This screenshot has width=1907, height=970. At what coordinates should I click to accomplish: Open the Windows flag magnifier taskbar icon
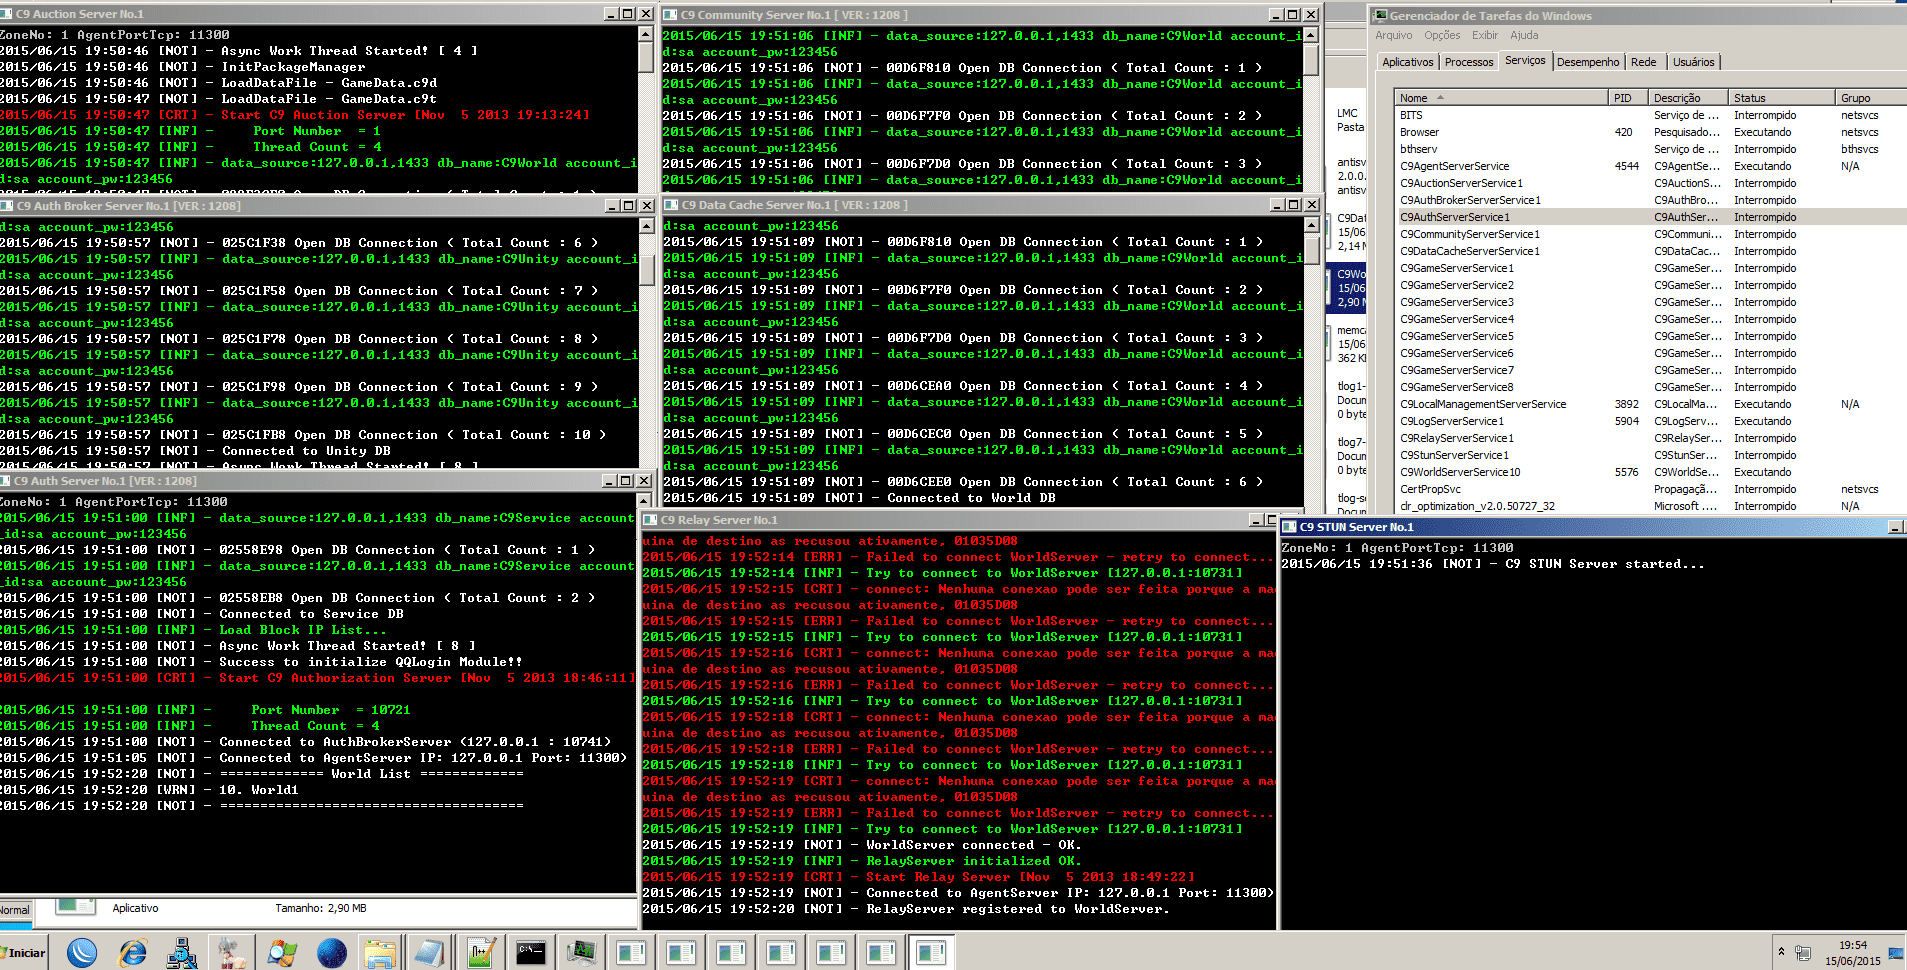[x=282, y=953]
